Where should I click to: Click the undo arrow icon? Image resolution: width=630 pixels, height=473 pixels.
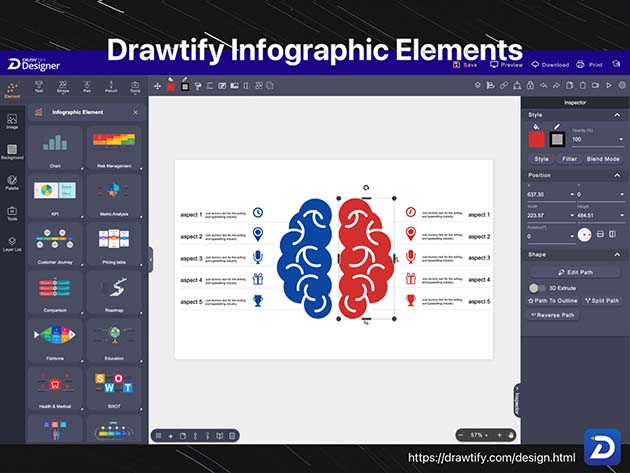[x=543, y=85]
